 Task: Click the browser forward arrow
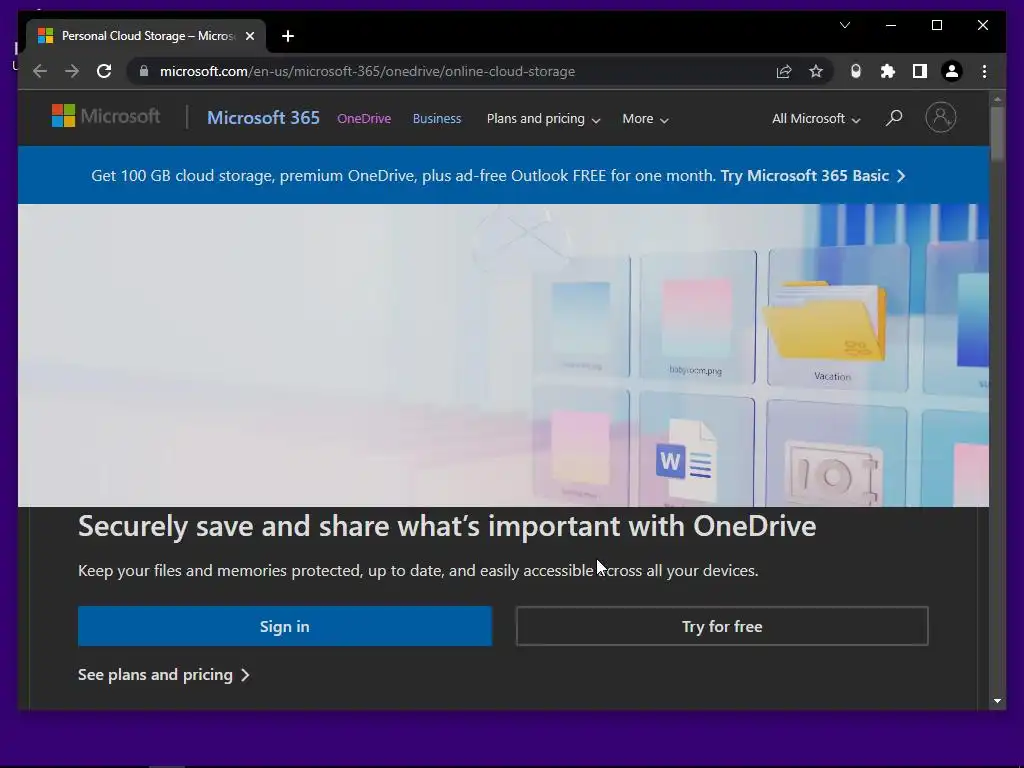coord(72,71)
